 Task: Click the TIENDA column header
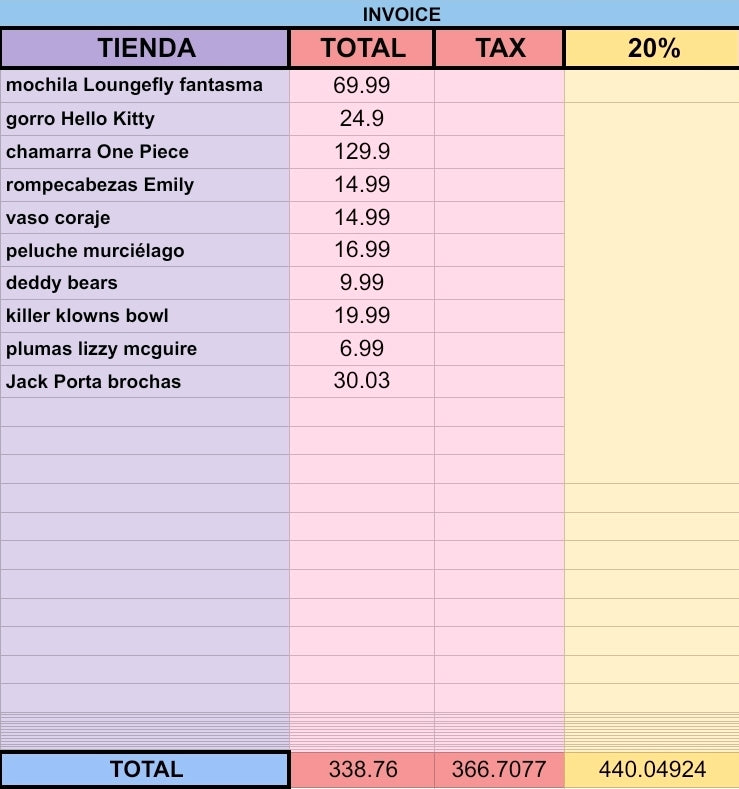[x=145, y=48]
